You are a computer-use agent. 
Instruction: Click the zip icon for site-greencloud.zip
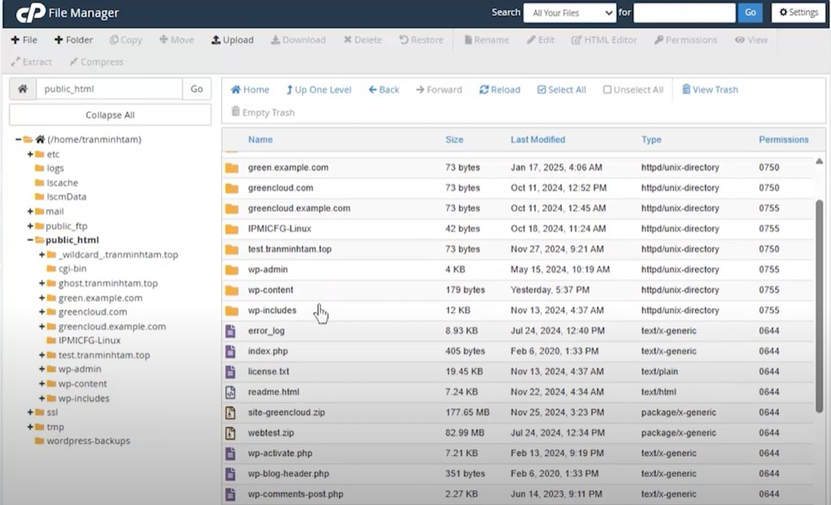click(231, 413)
